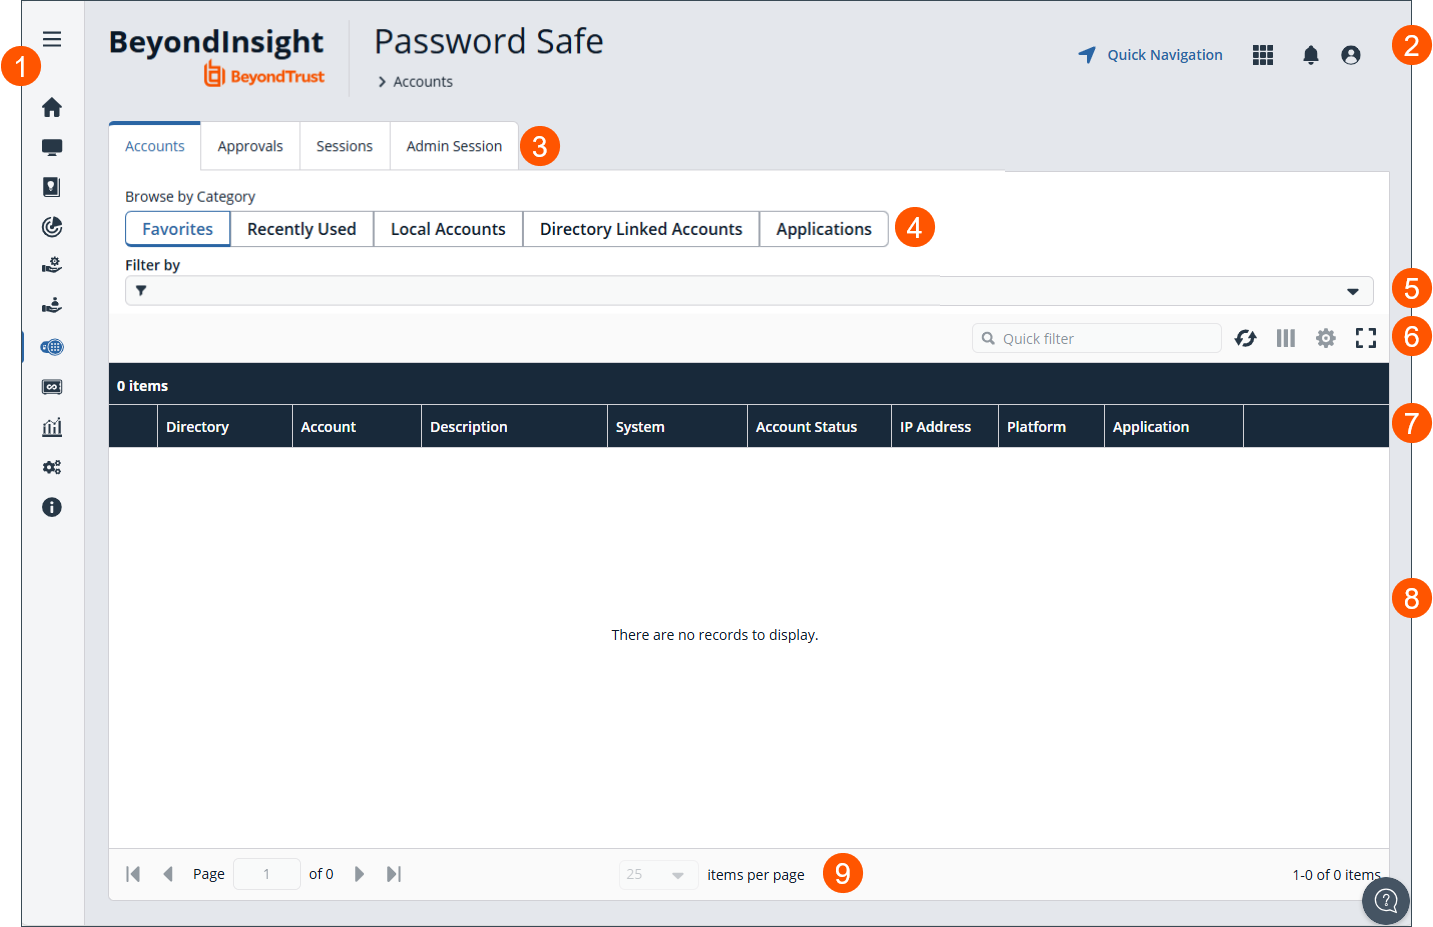Open the Admin Session tab
This screenshot has width=1433, height=927.
coord(453,145)
